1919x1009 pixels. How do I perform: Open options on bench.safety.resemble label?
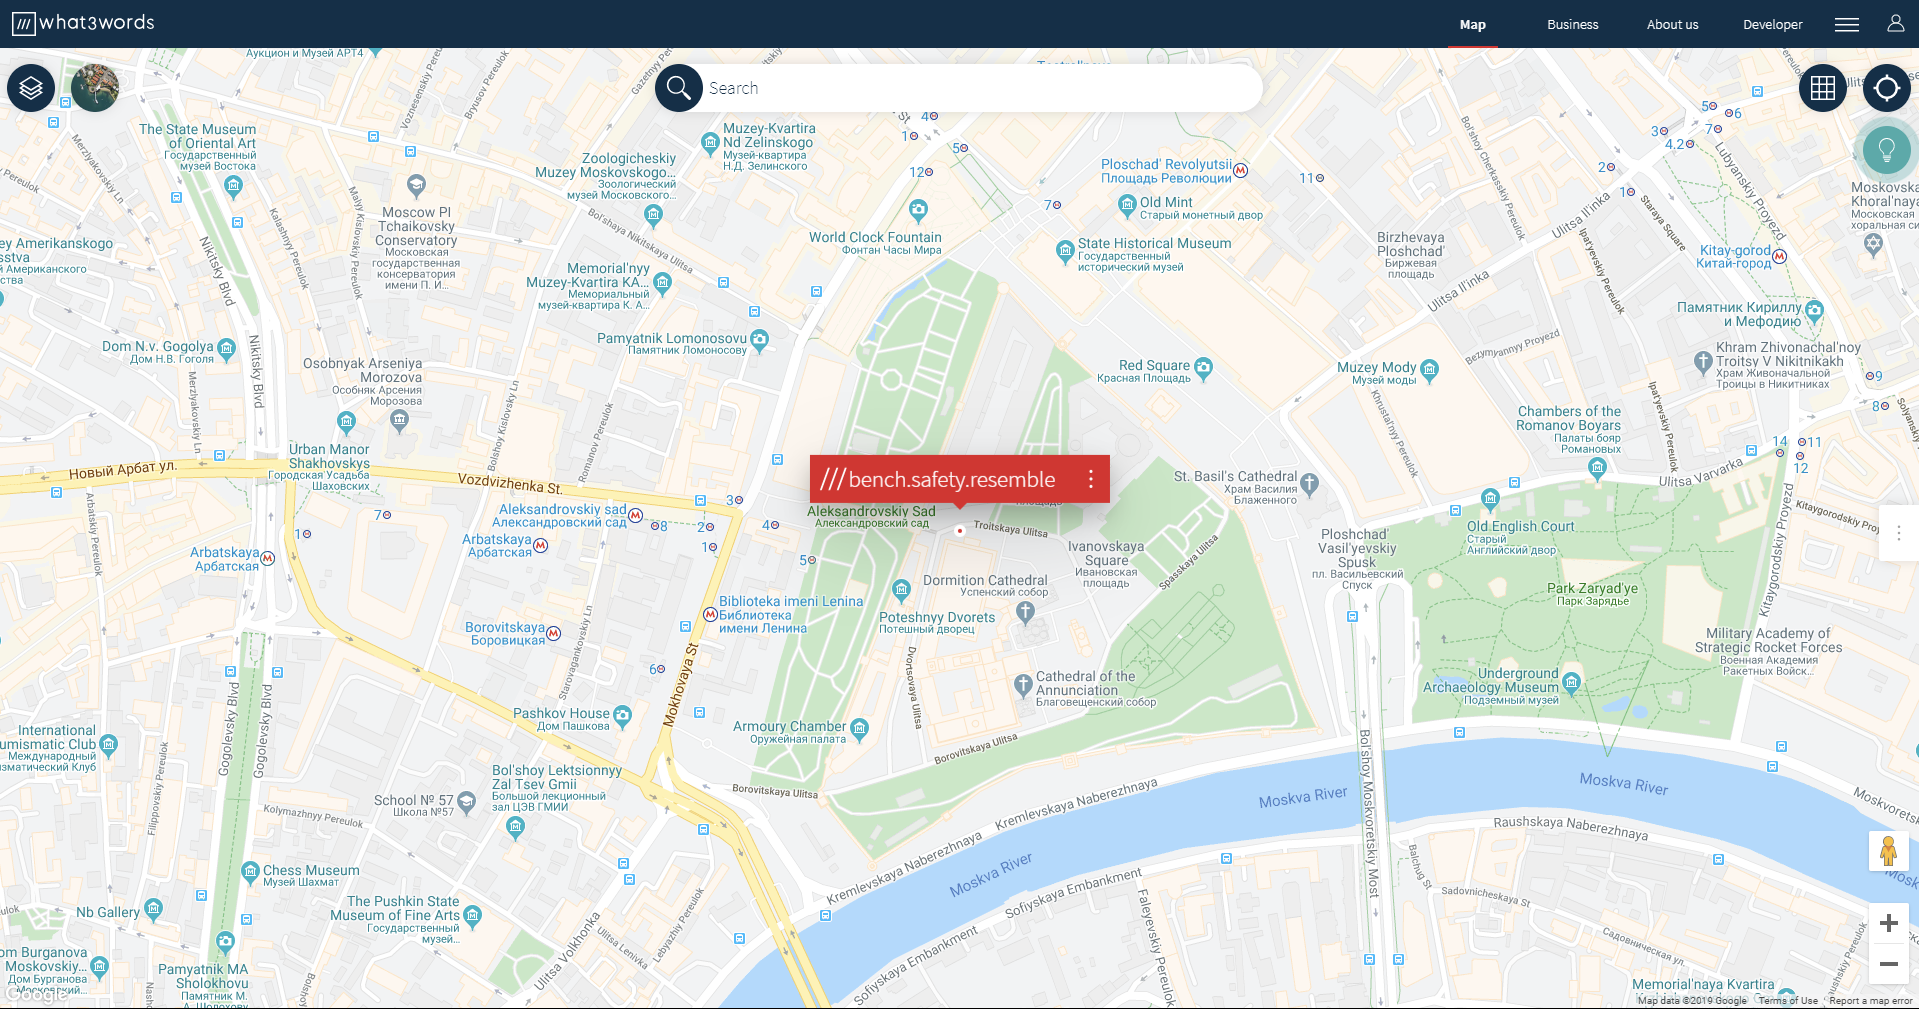click(x=1091, y=480)
